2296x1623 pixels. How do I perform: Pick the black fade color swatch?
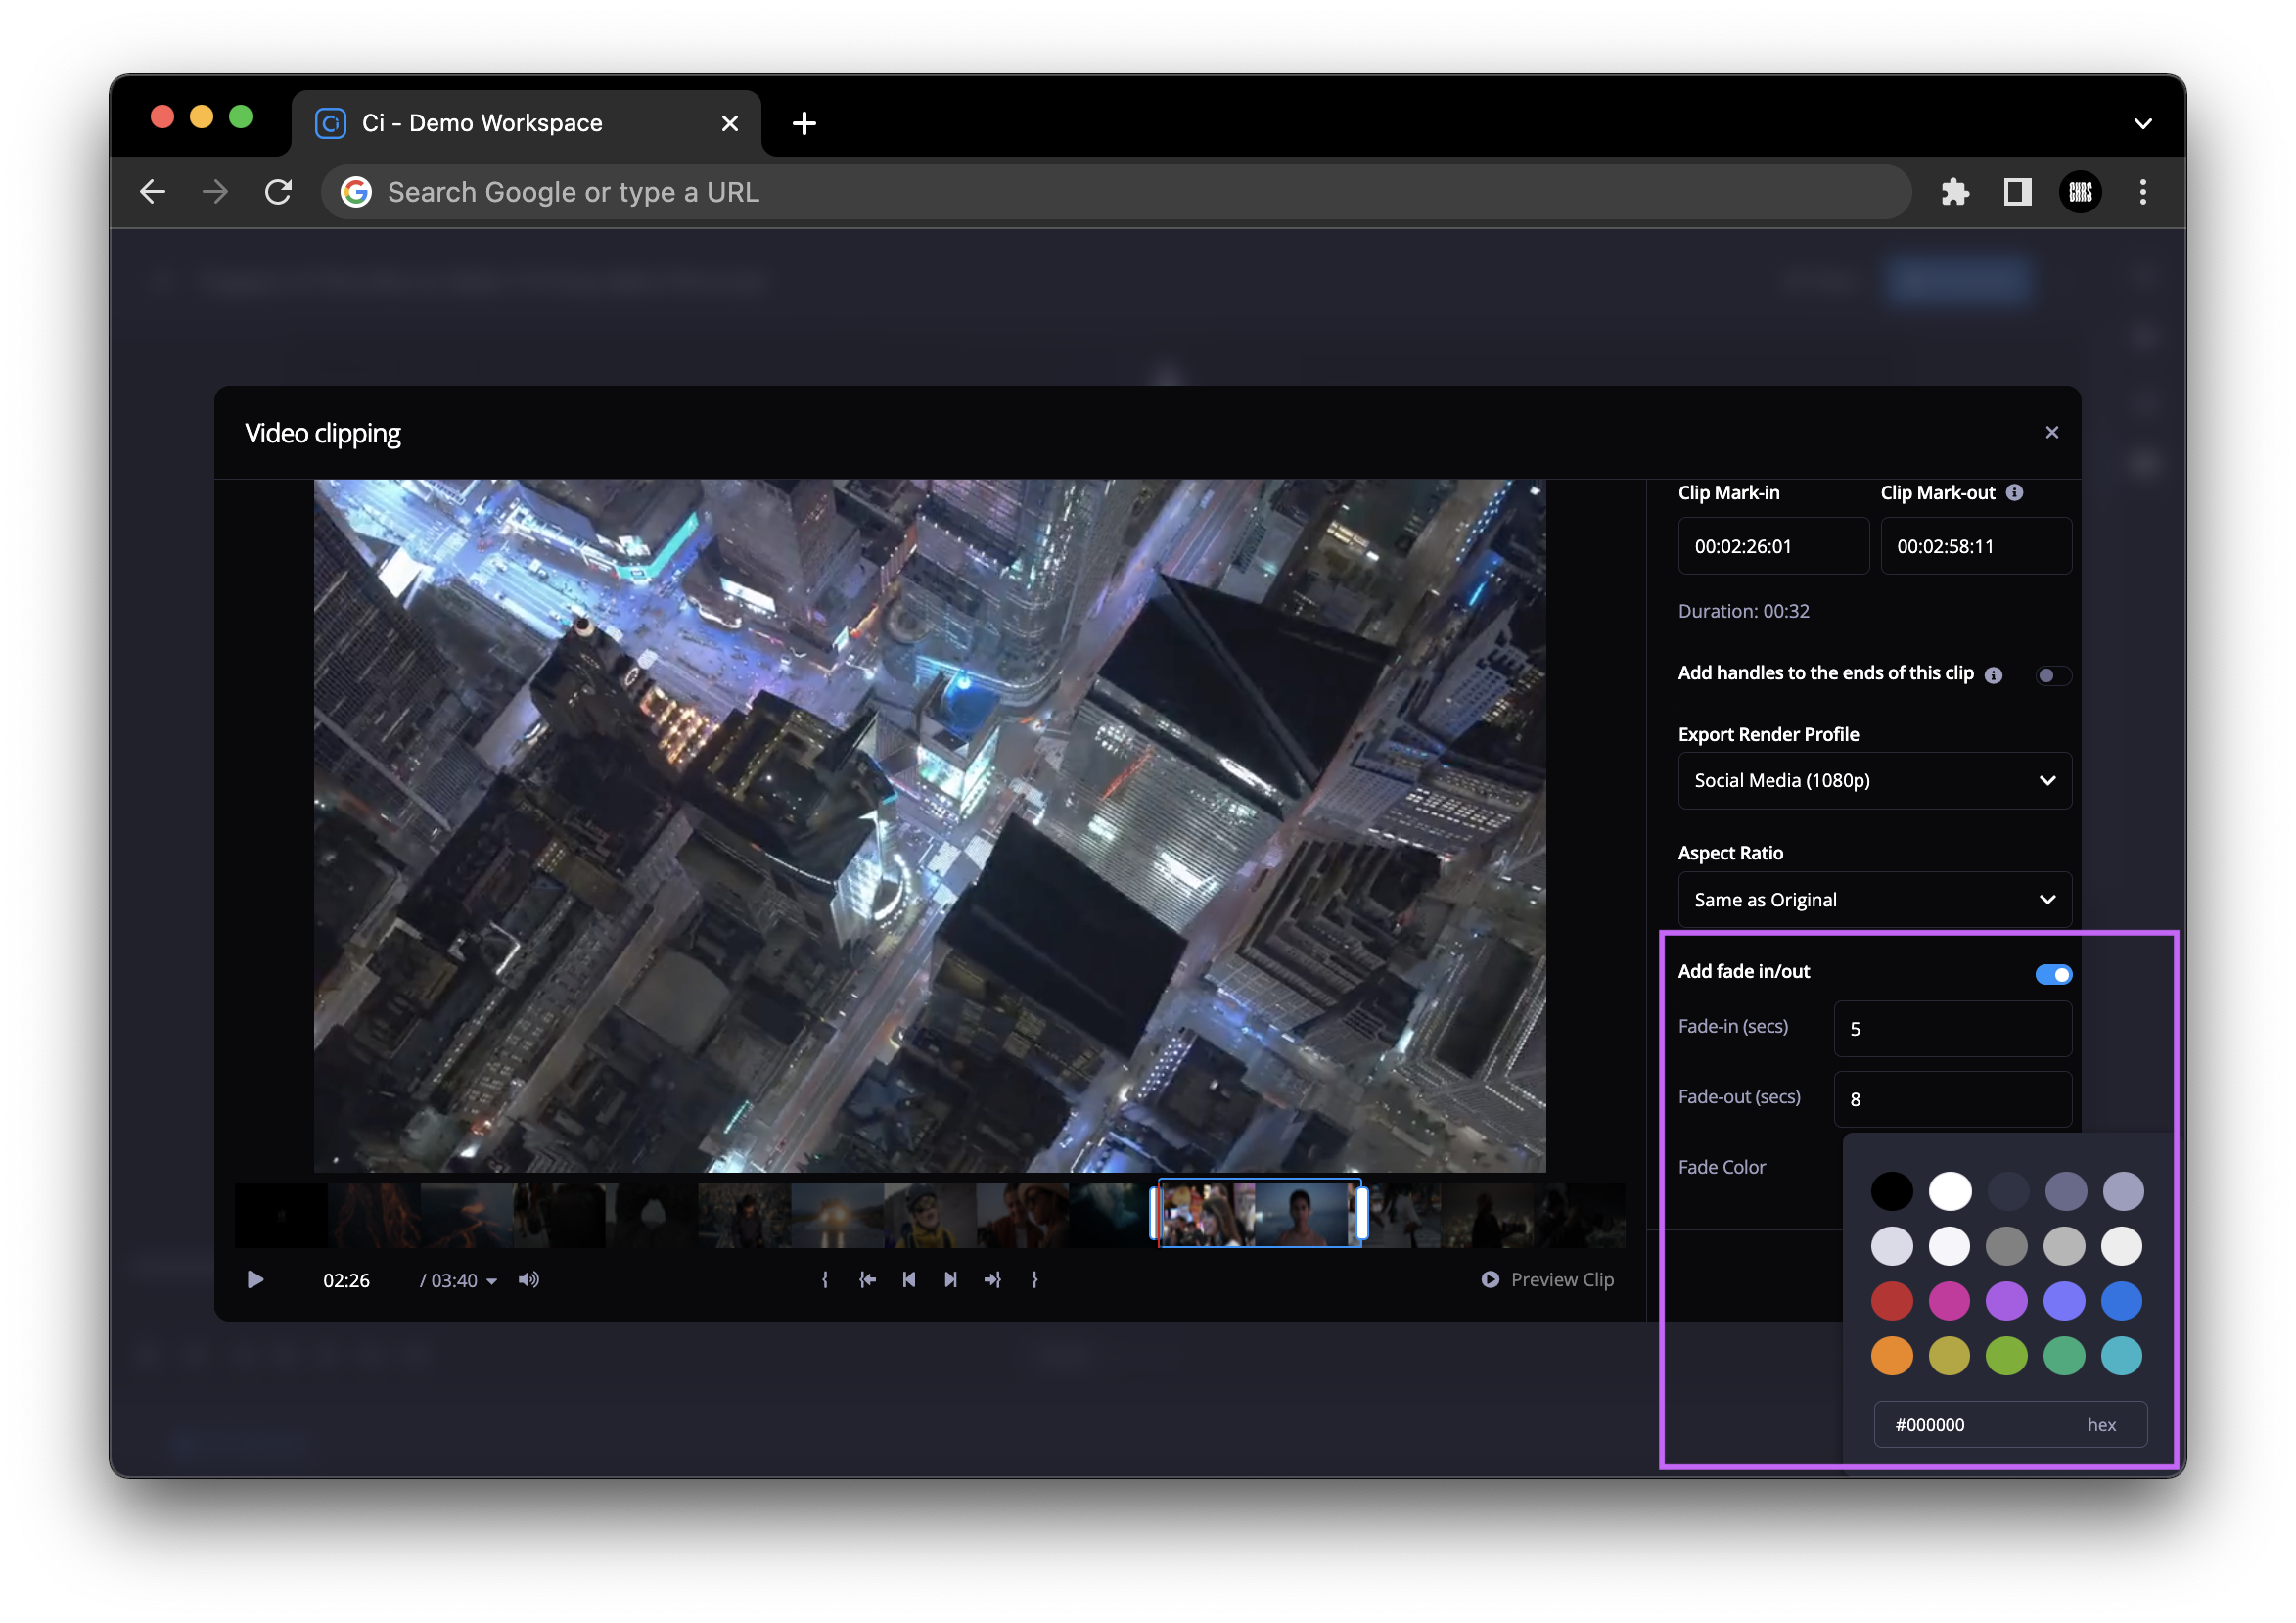pyautogui.click(x=1892, y=1191)
